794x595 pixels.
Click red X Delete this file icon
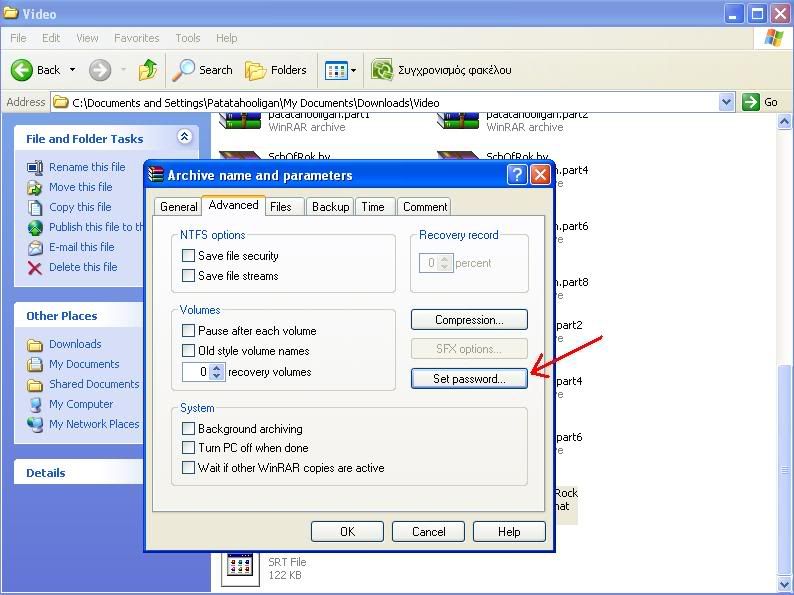point(35,267)
